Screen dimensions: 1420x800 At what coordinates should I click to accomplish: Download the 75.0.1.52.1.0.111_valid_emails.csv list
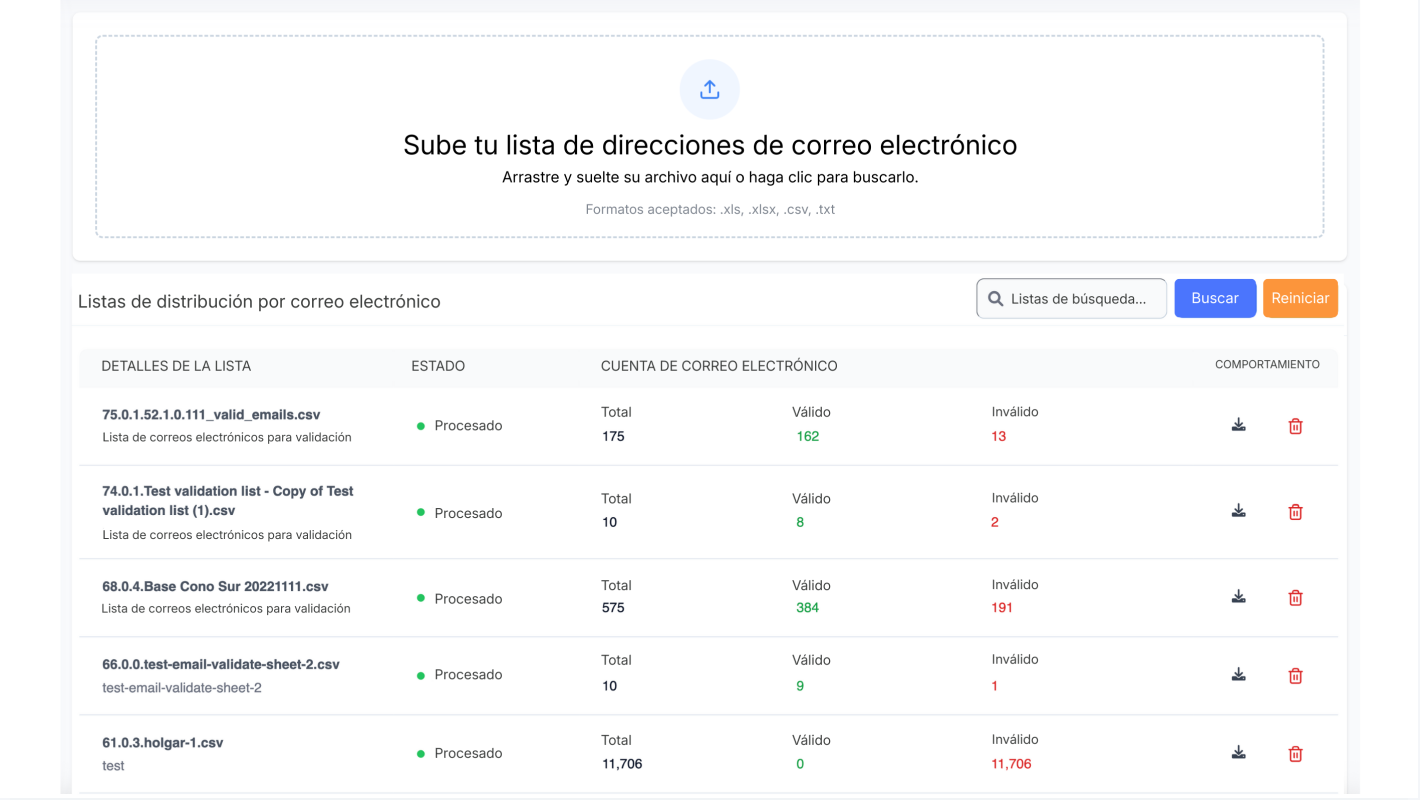coord(1238,425)
